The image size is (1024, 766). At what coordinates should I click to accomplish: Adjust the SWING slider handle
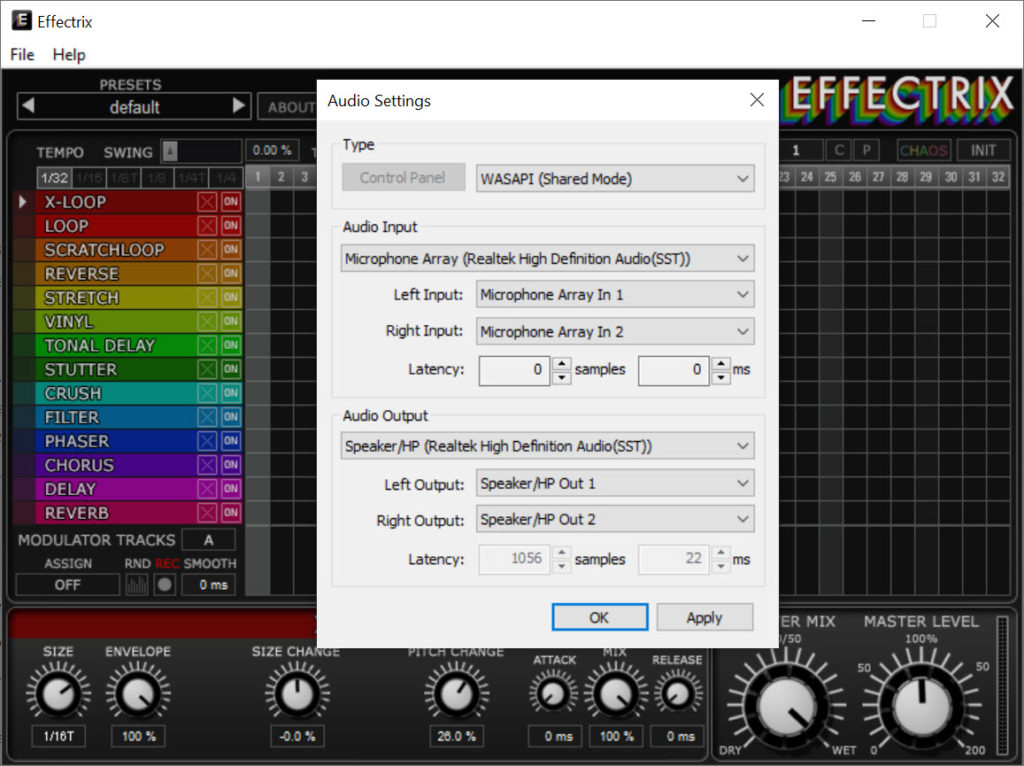[170, 152]
